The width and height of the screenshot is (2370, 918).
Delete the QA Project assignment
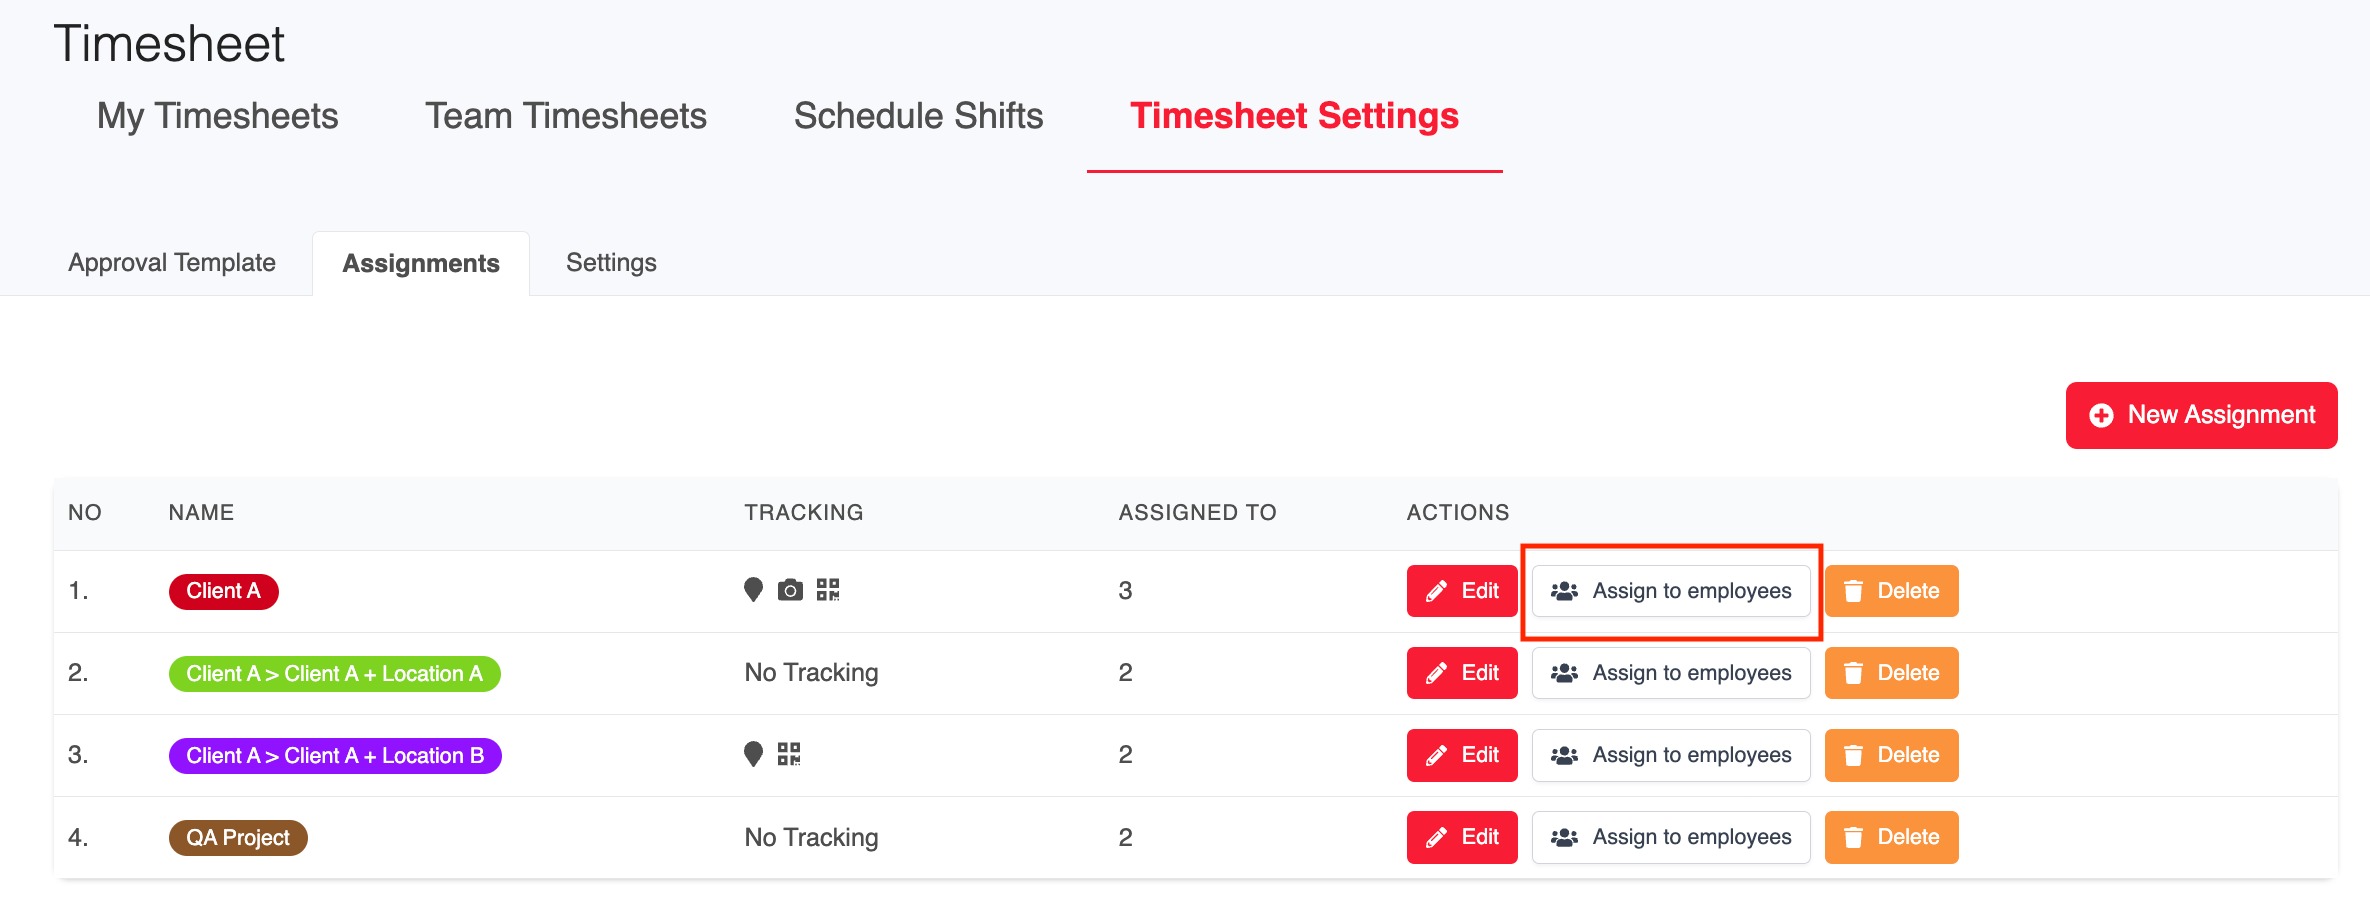click(1891, 837)
